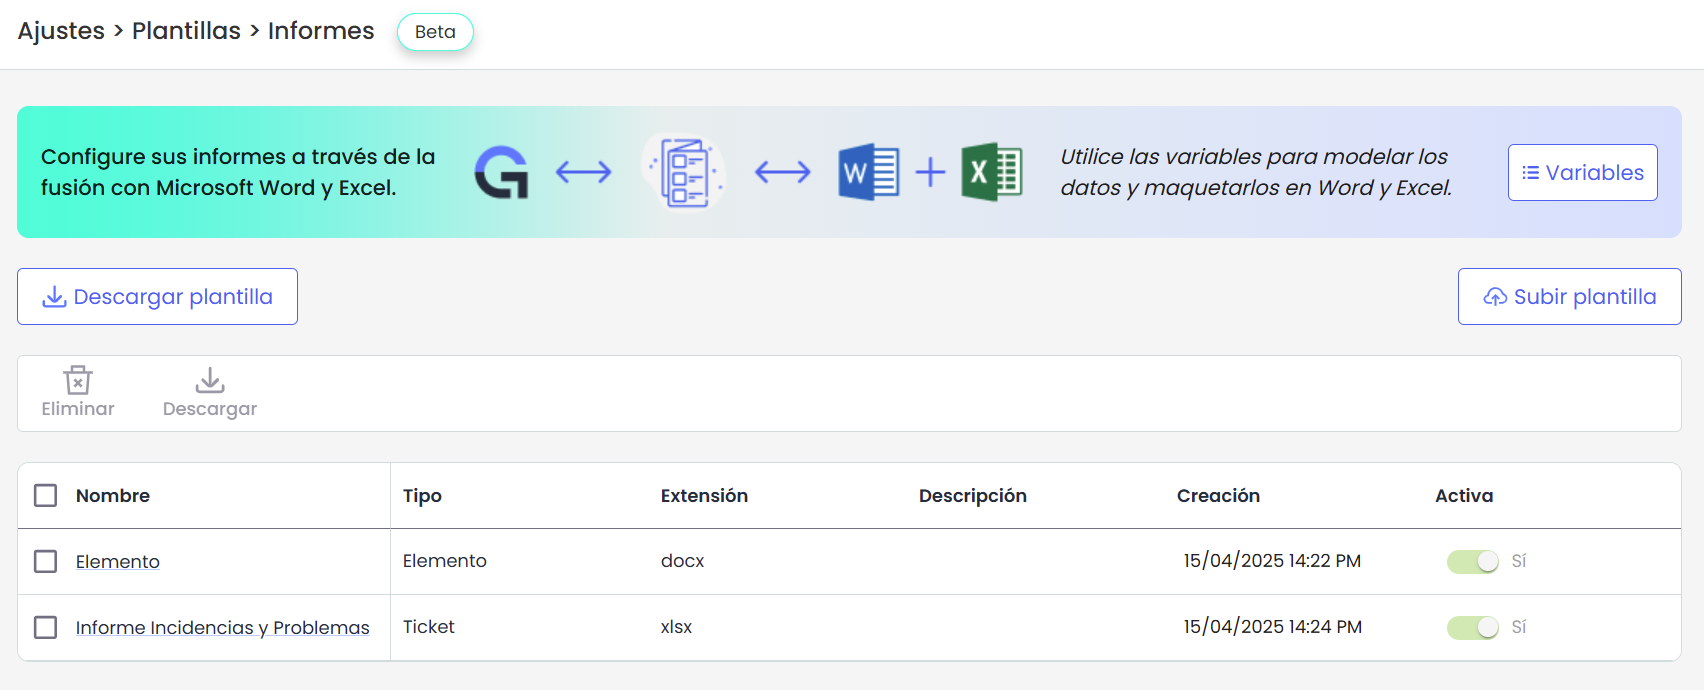Click the Descargar toolbar icon
This screenshot has height=690, width=1704.
pyautogui.click(x=210, y=381)
